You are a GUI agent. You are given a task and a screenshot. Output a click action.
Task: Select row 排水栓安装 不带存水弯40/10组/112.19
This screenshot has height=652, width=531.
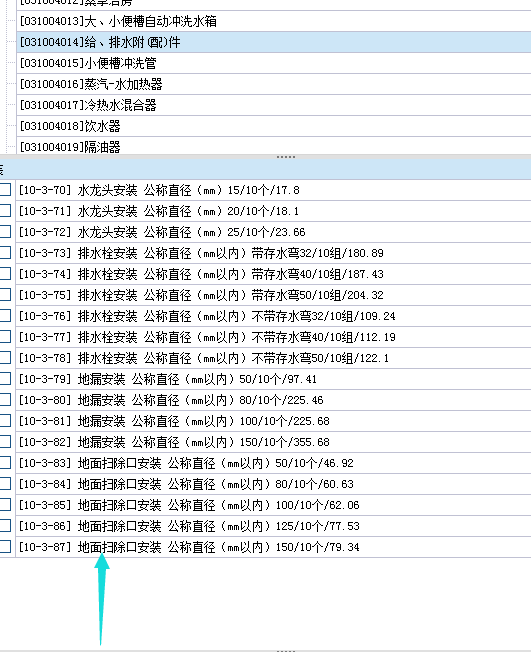click(273, 337)
